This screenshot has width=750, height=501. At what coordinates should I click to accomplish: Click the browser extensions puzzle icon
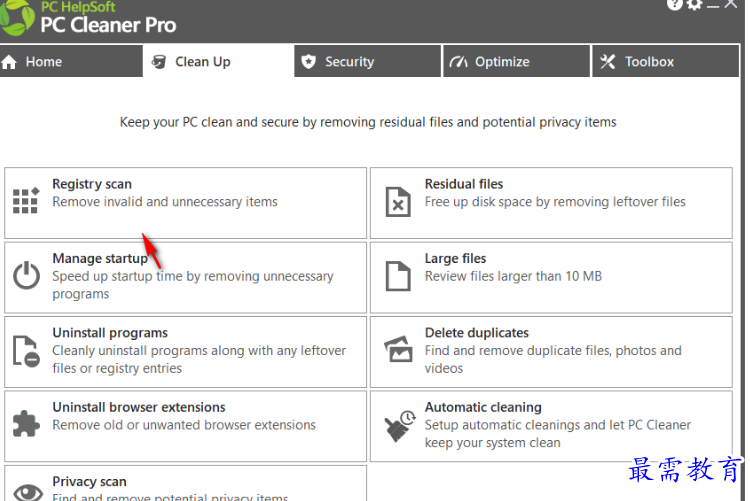(26, 423)
